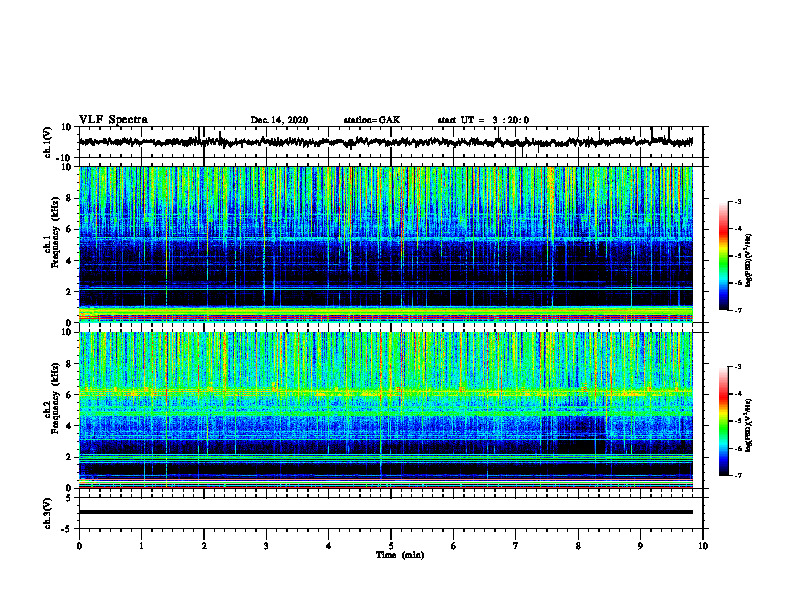Click the "ch.3(V)" axis label

[48, 513]
